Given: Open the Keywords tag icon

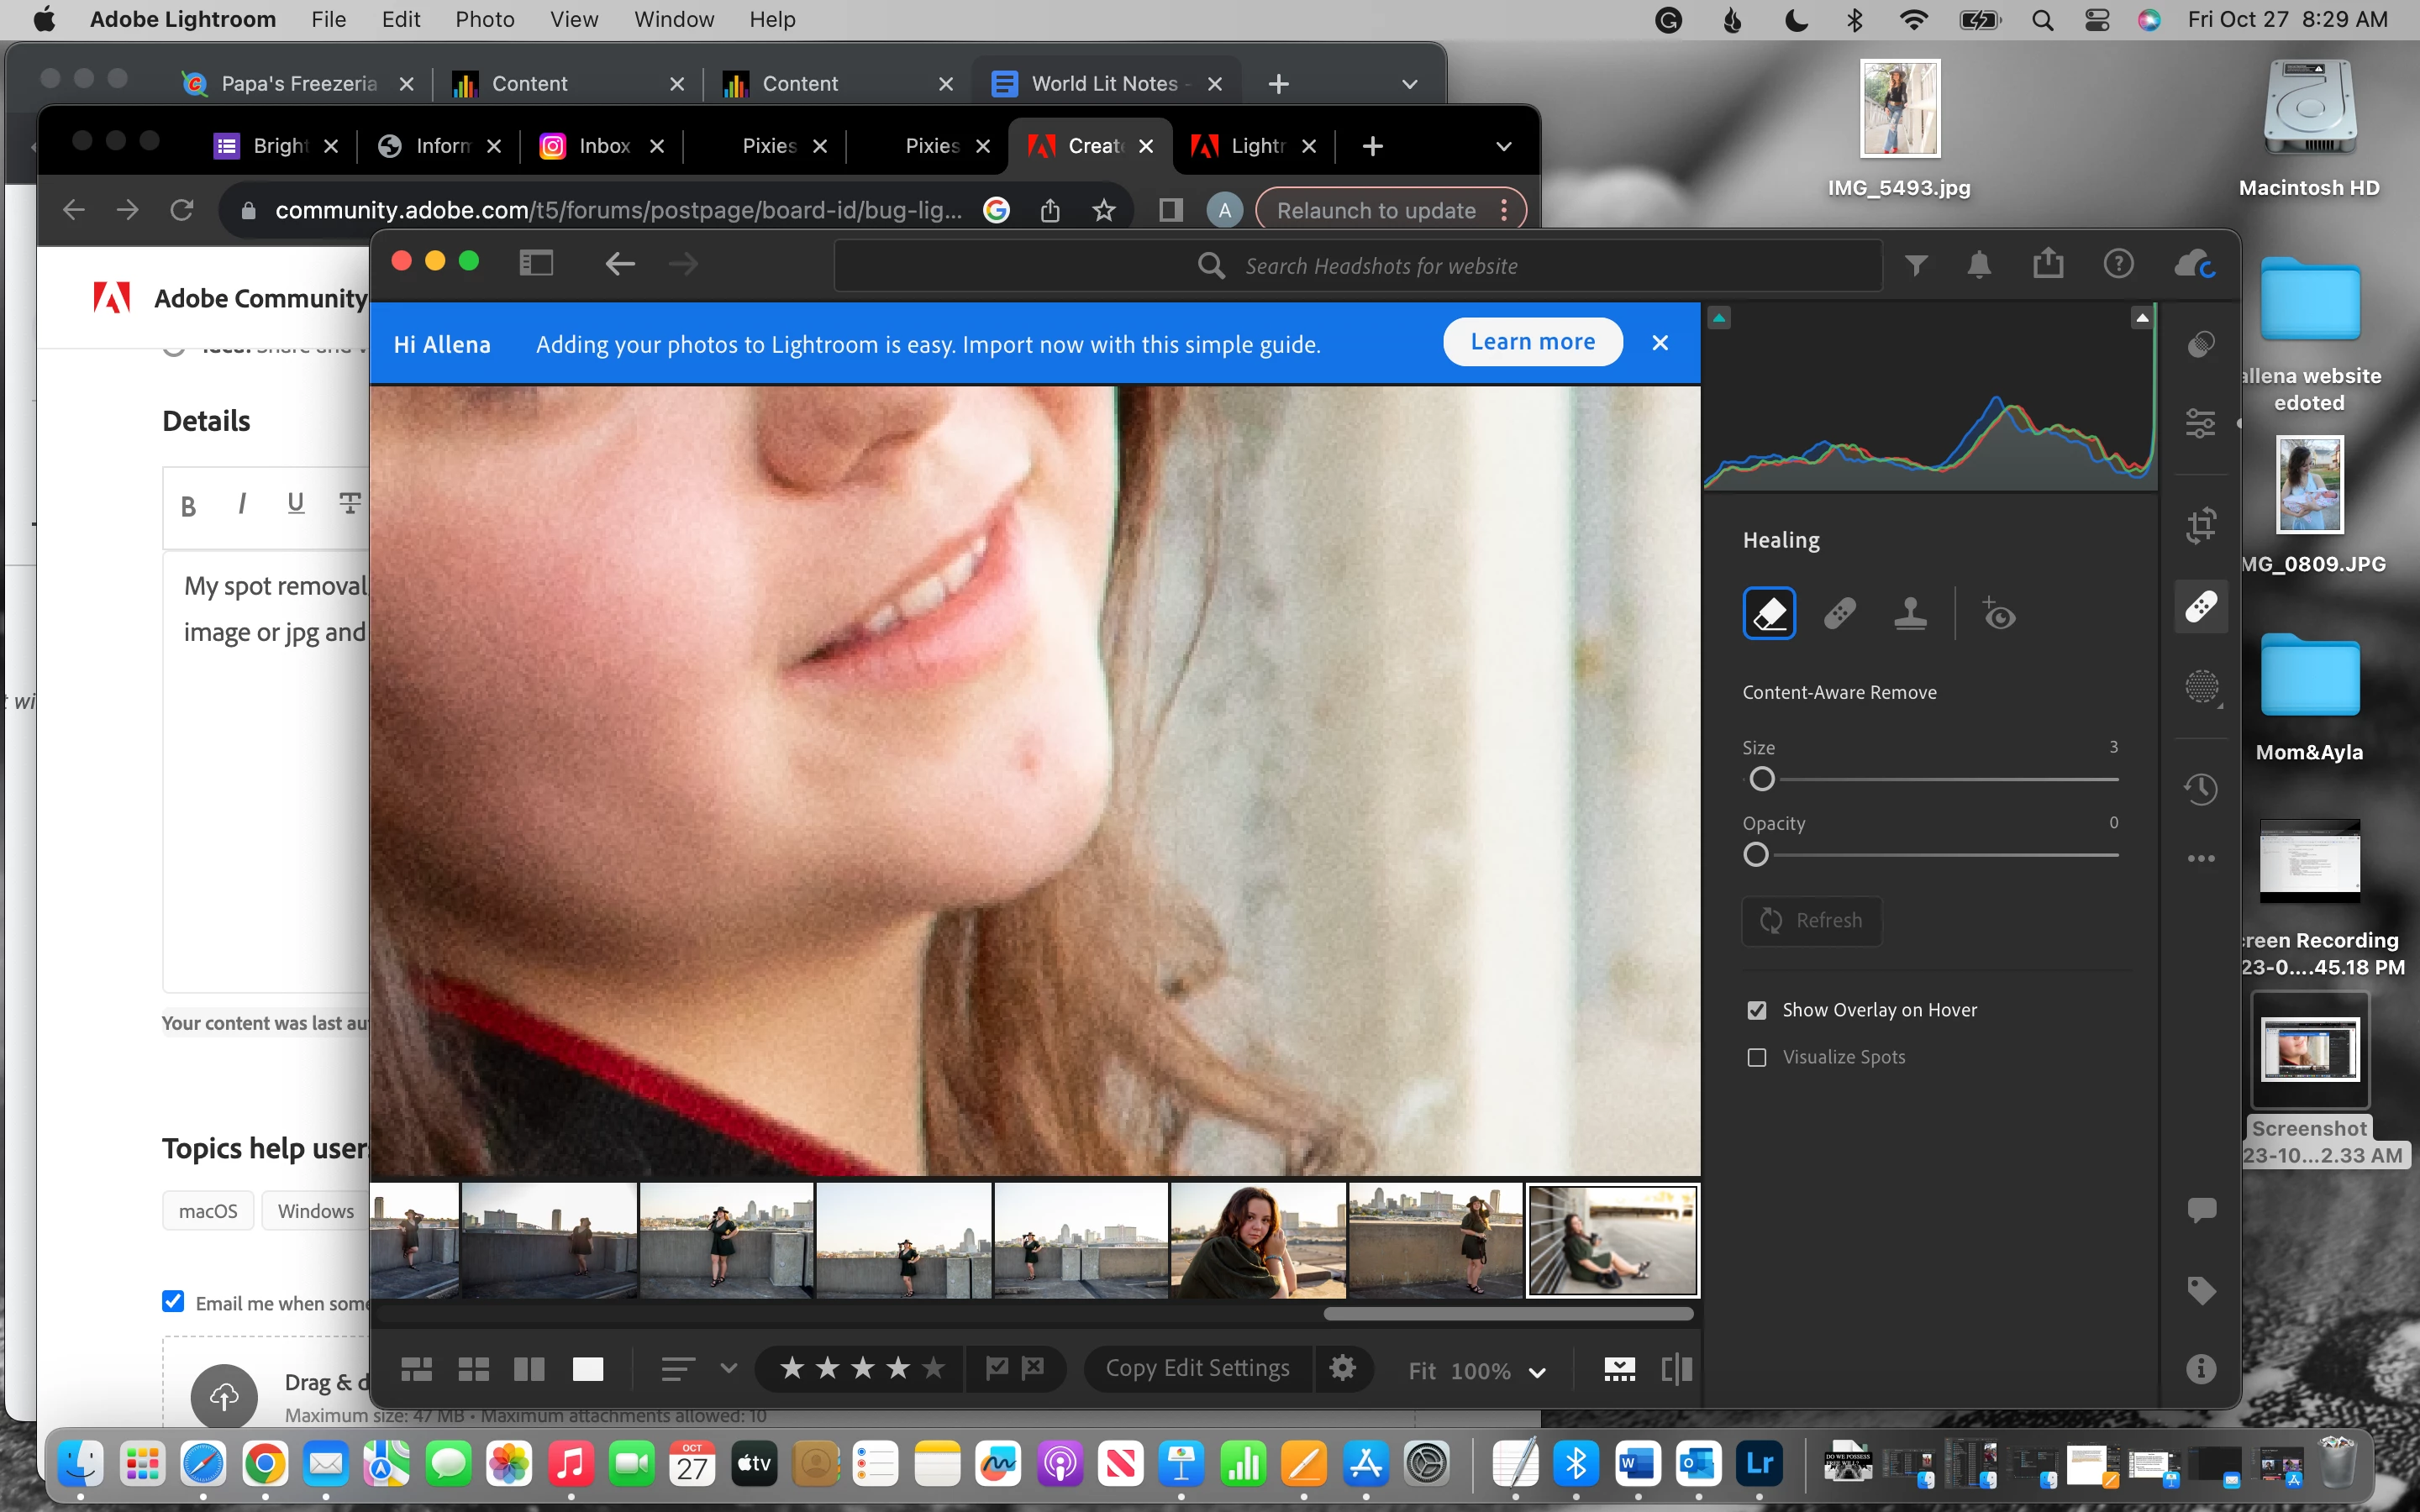Looking at the screenshot, I should point(2201,1290).
